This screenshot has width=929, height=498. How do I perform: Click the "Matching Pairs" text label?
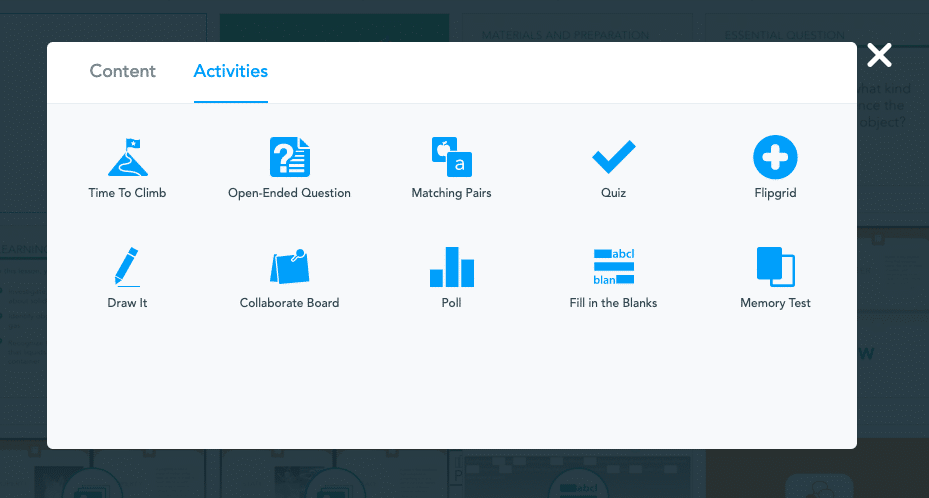(x=451, y=193)
